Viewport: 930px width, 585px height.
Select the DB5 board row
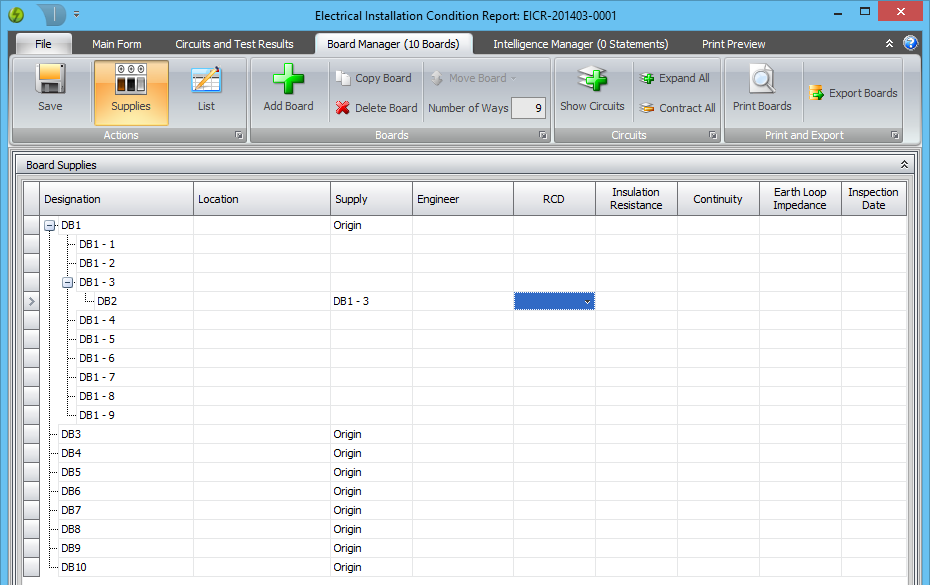[71, 472]
